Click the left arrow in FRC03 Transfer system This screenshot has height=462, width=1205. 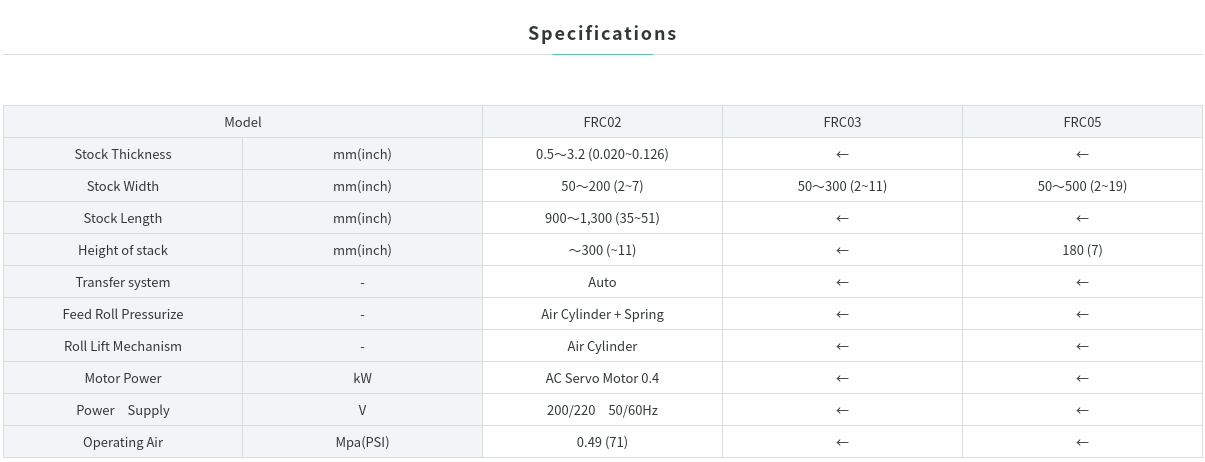[842, 282]
